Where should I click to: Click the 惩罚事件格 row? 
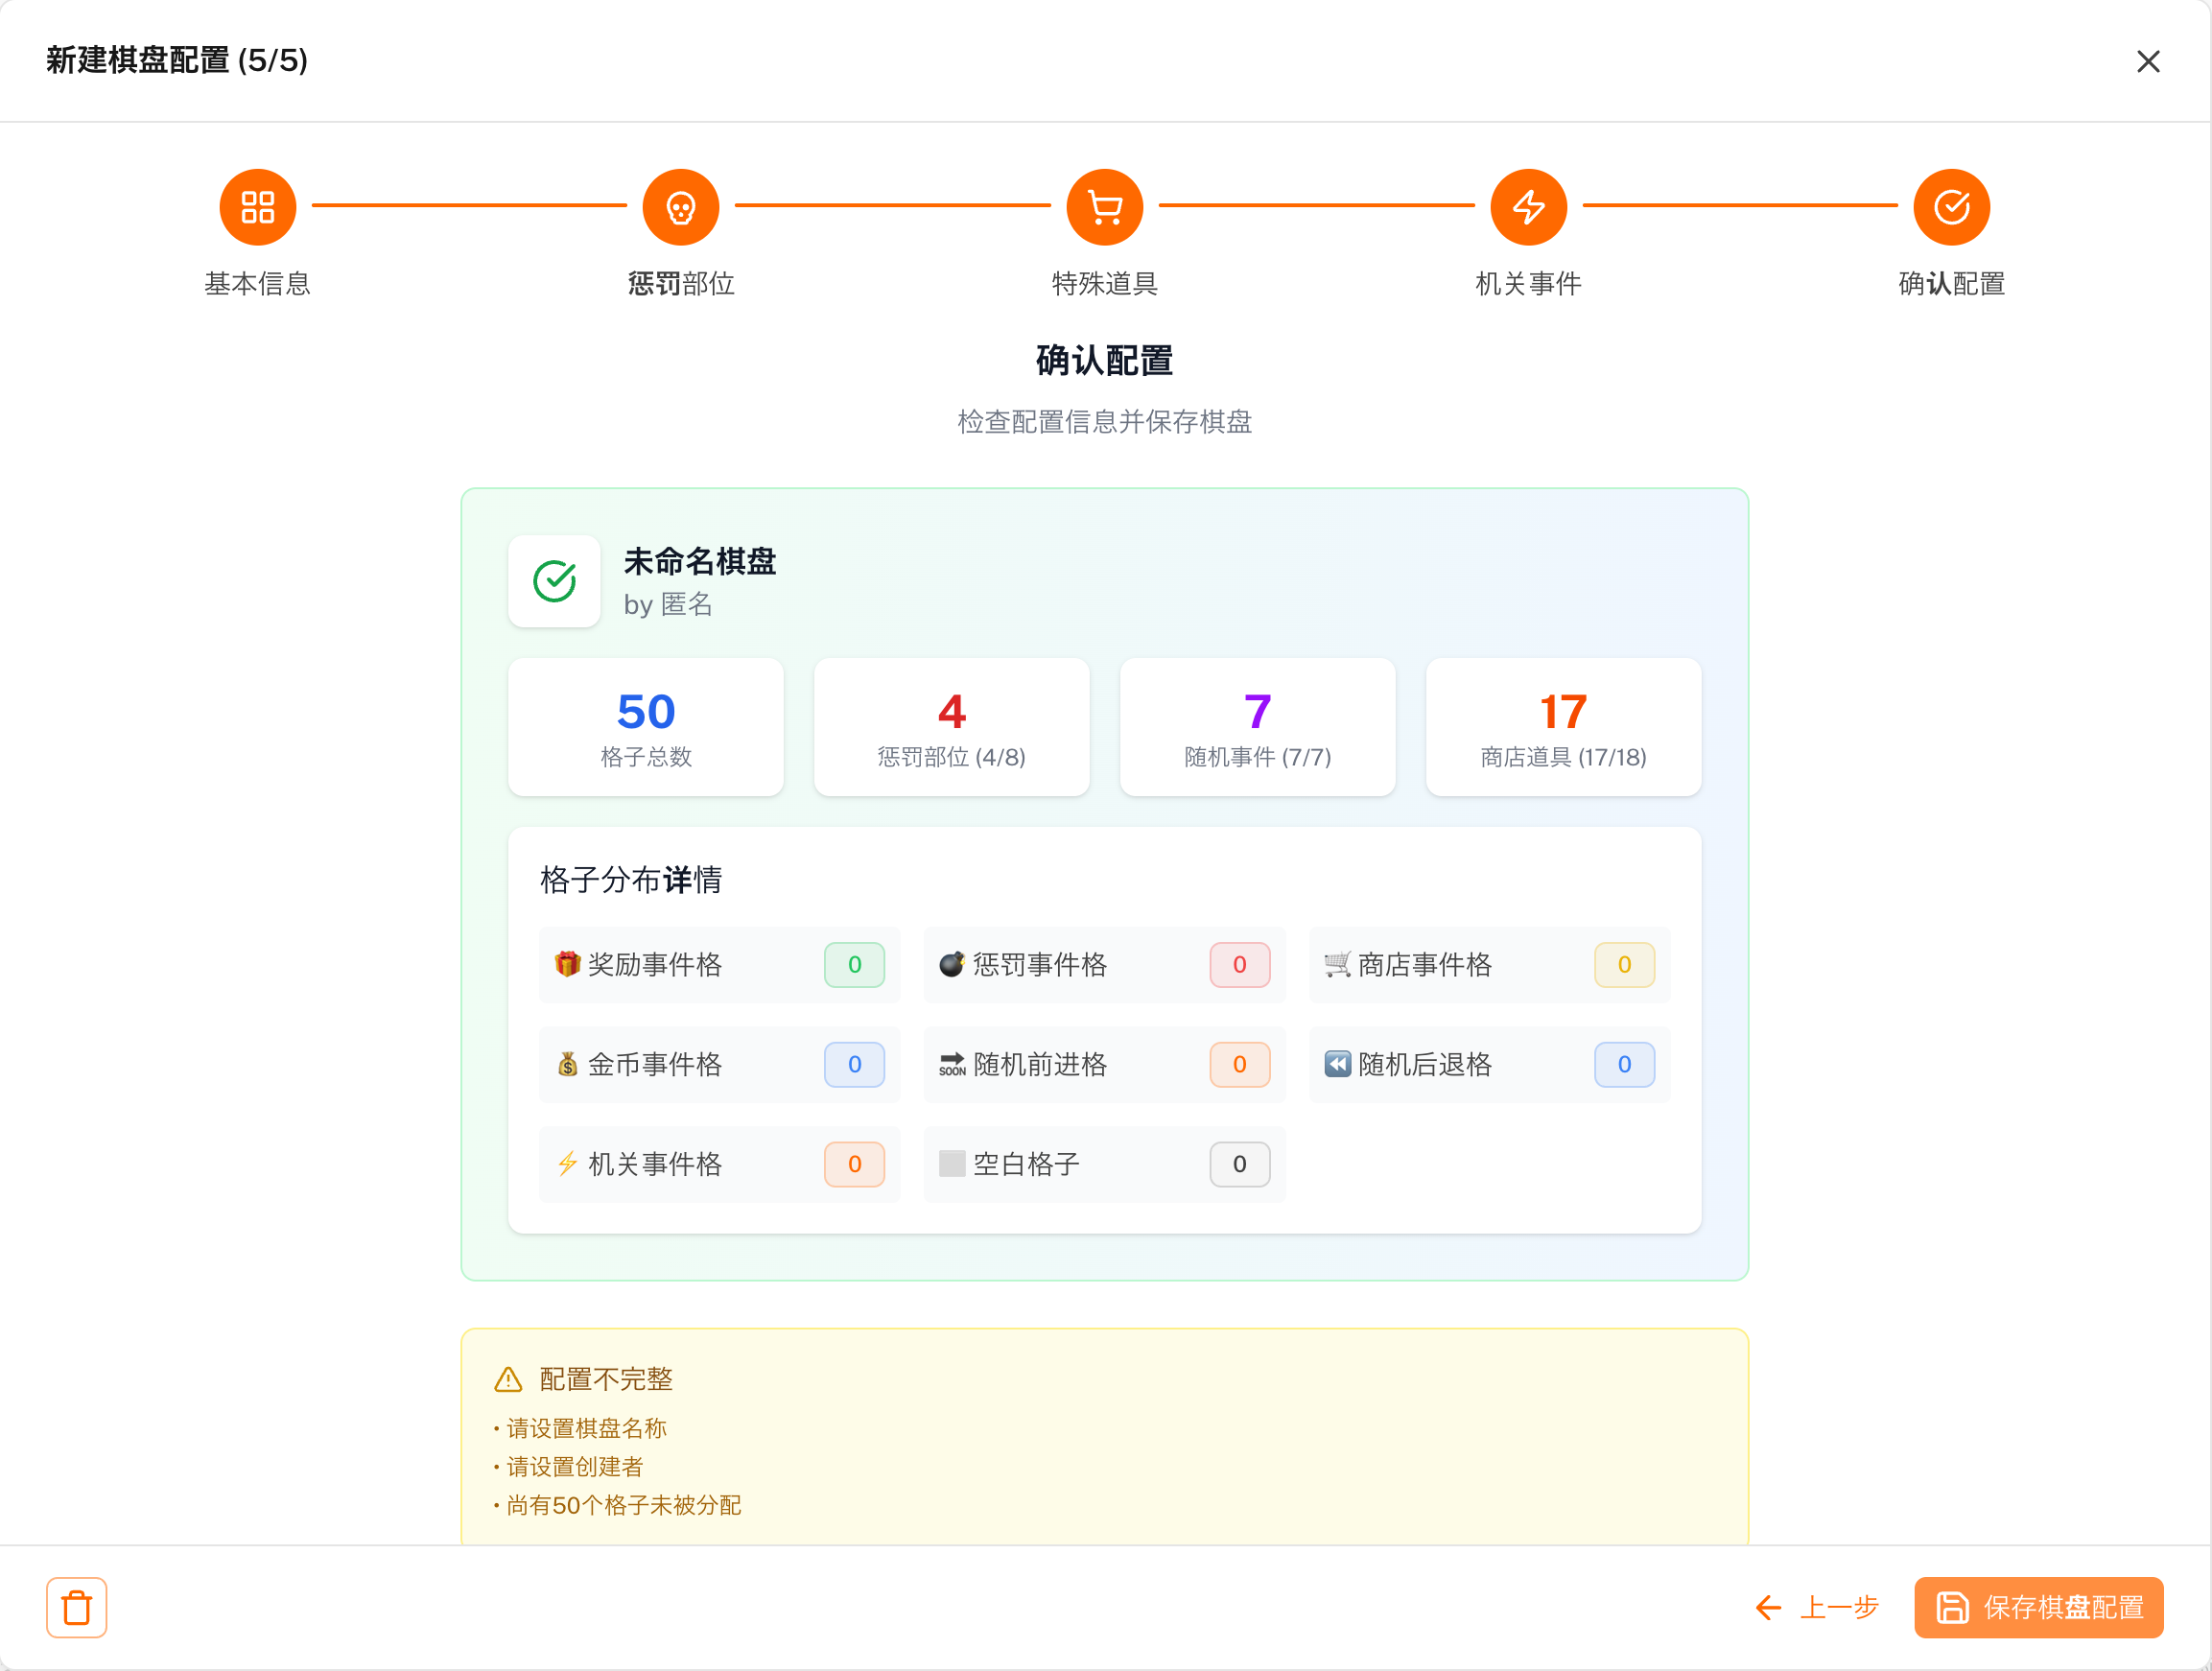pos(1103,964)
